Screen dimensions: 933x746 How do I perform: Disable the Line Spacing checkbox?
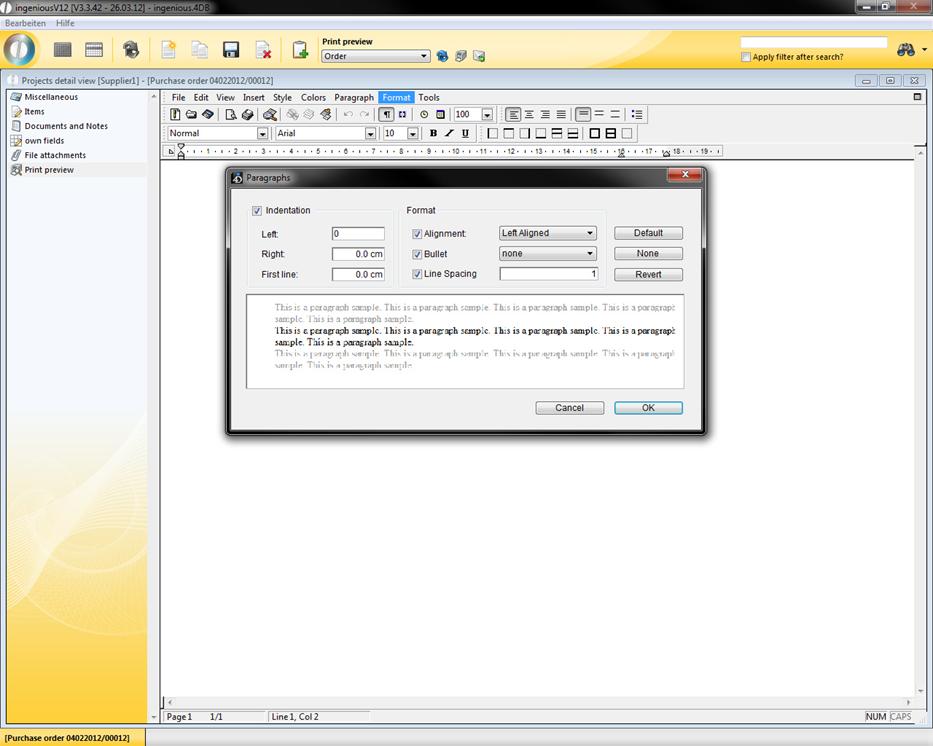tap(417, 274)
